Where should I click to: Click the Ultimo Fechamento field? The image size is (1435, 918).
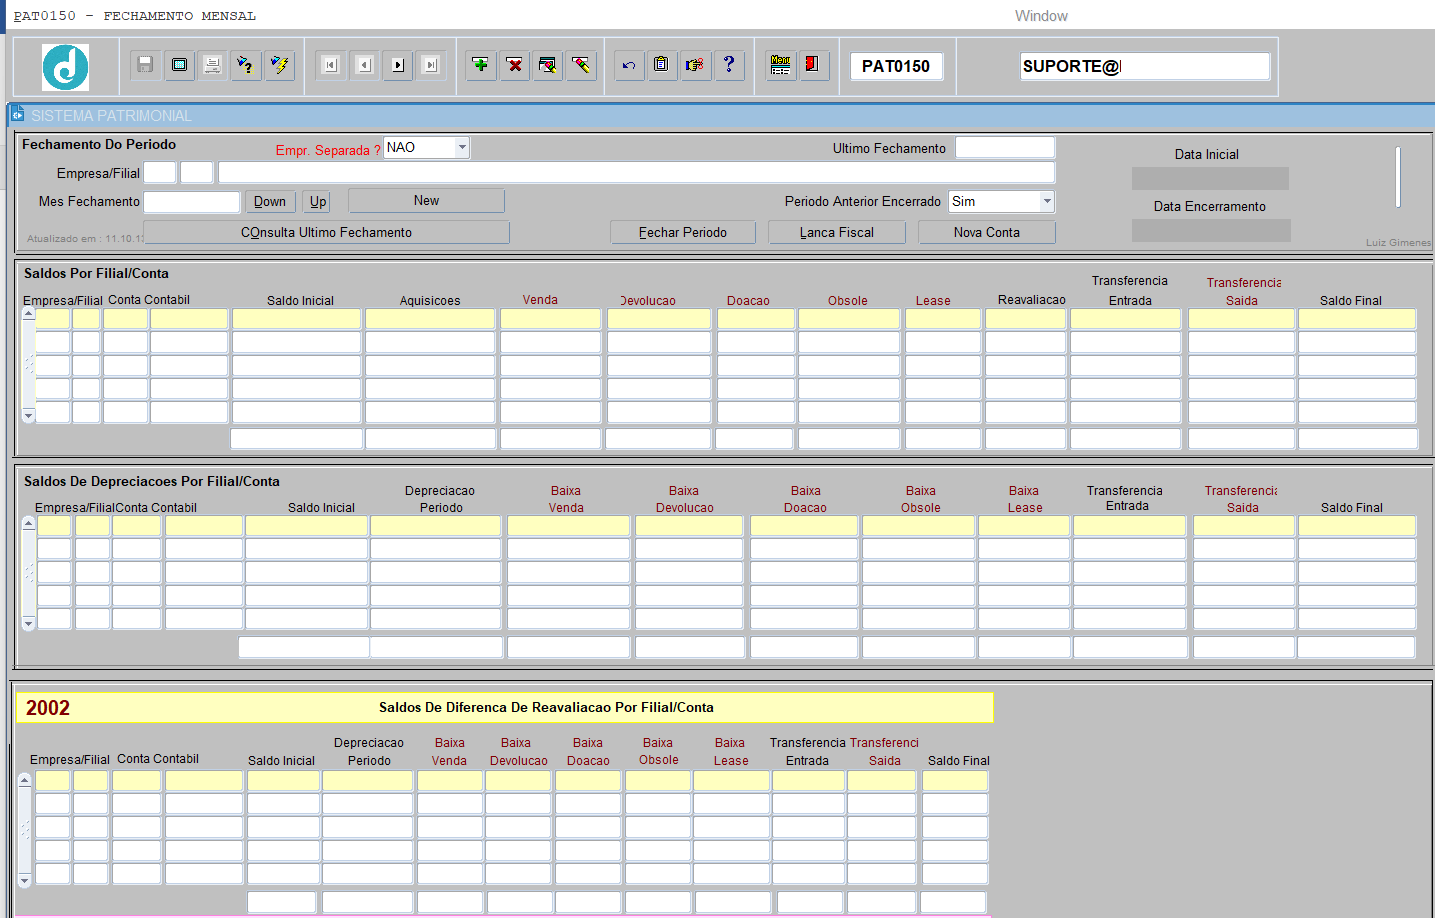click(1005, 147)
